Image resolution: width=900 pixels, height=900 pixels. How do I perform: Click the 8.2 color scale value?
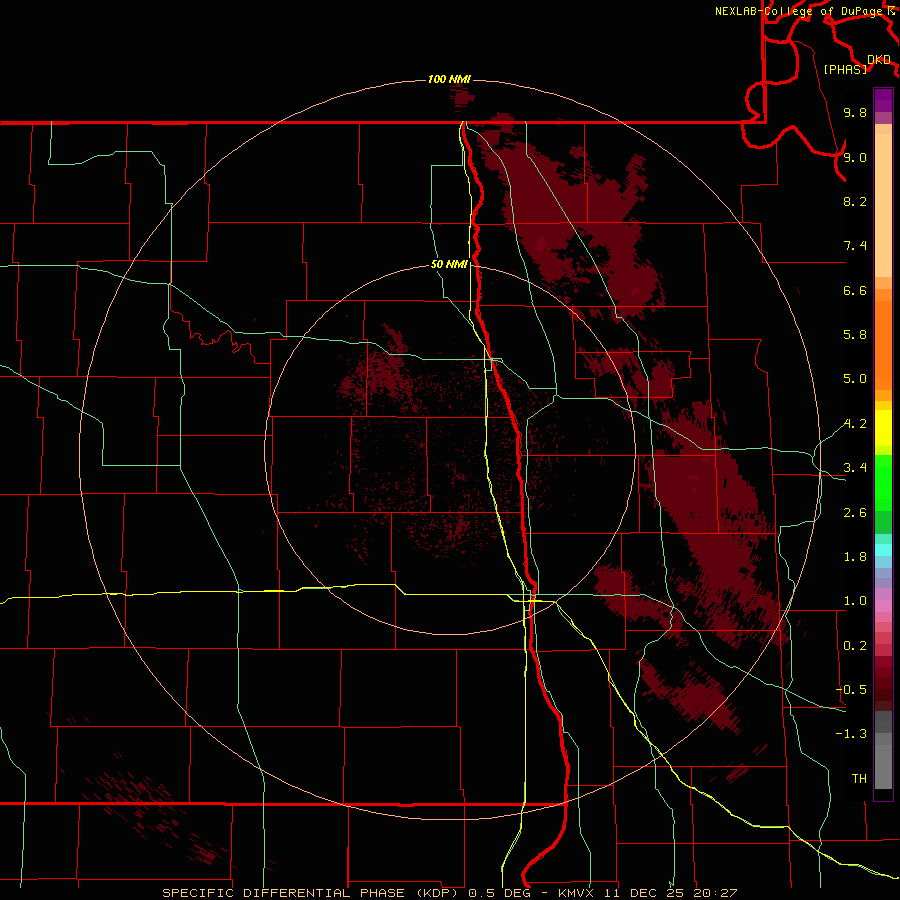tap(855, 201)
